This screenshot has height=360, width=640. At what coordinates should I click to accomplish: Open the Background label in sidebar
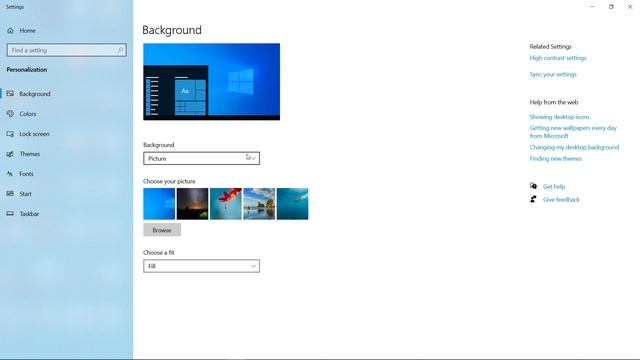35,94
